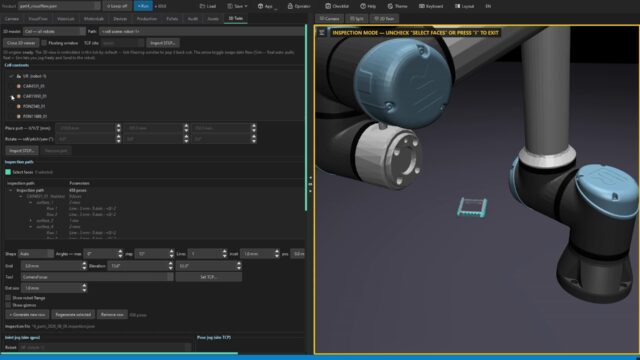Click the EN language selector
Screen dimensions: 640x360
tap(488, 6)
